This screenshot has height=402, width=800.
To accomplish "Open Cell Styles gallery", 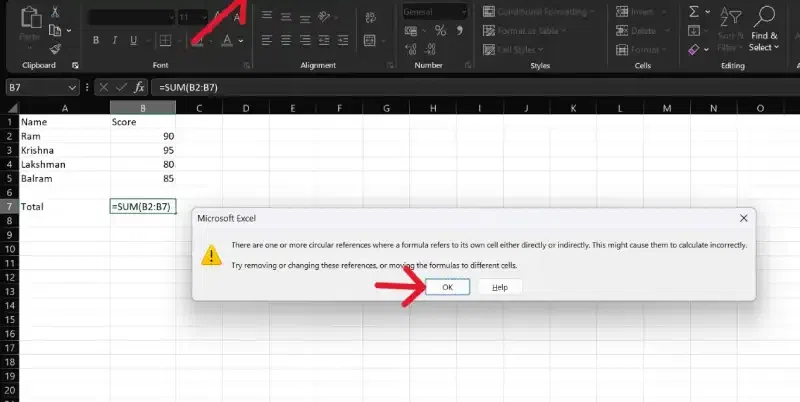I will tap(513, 49).
